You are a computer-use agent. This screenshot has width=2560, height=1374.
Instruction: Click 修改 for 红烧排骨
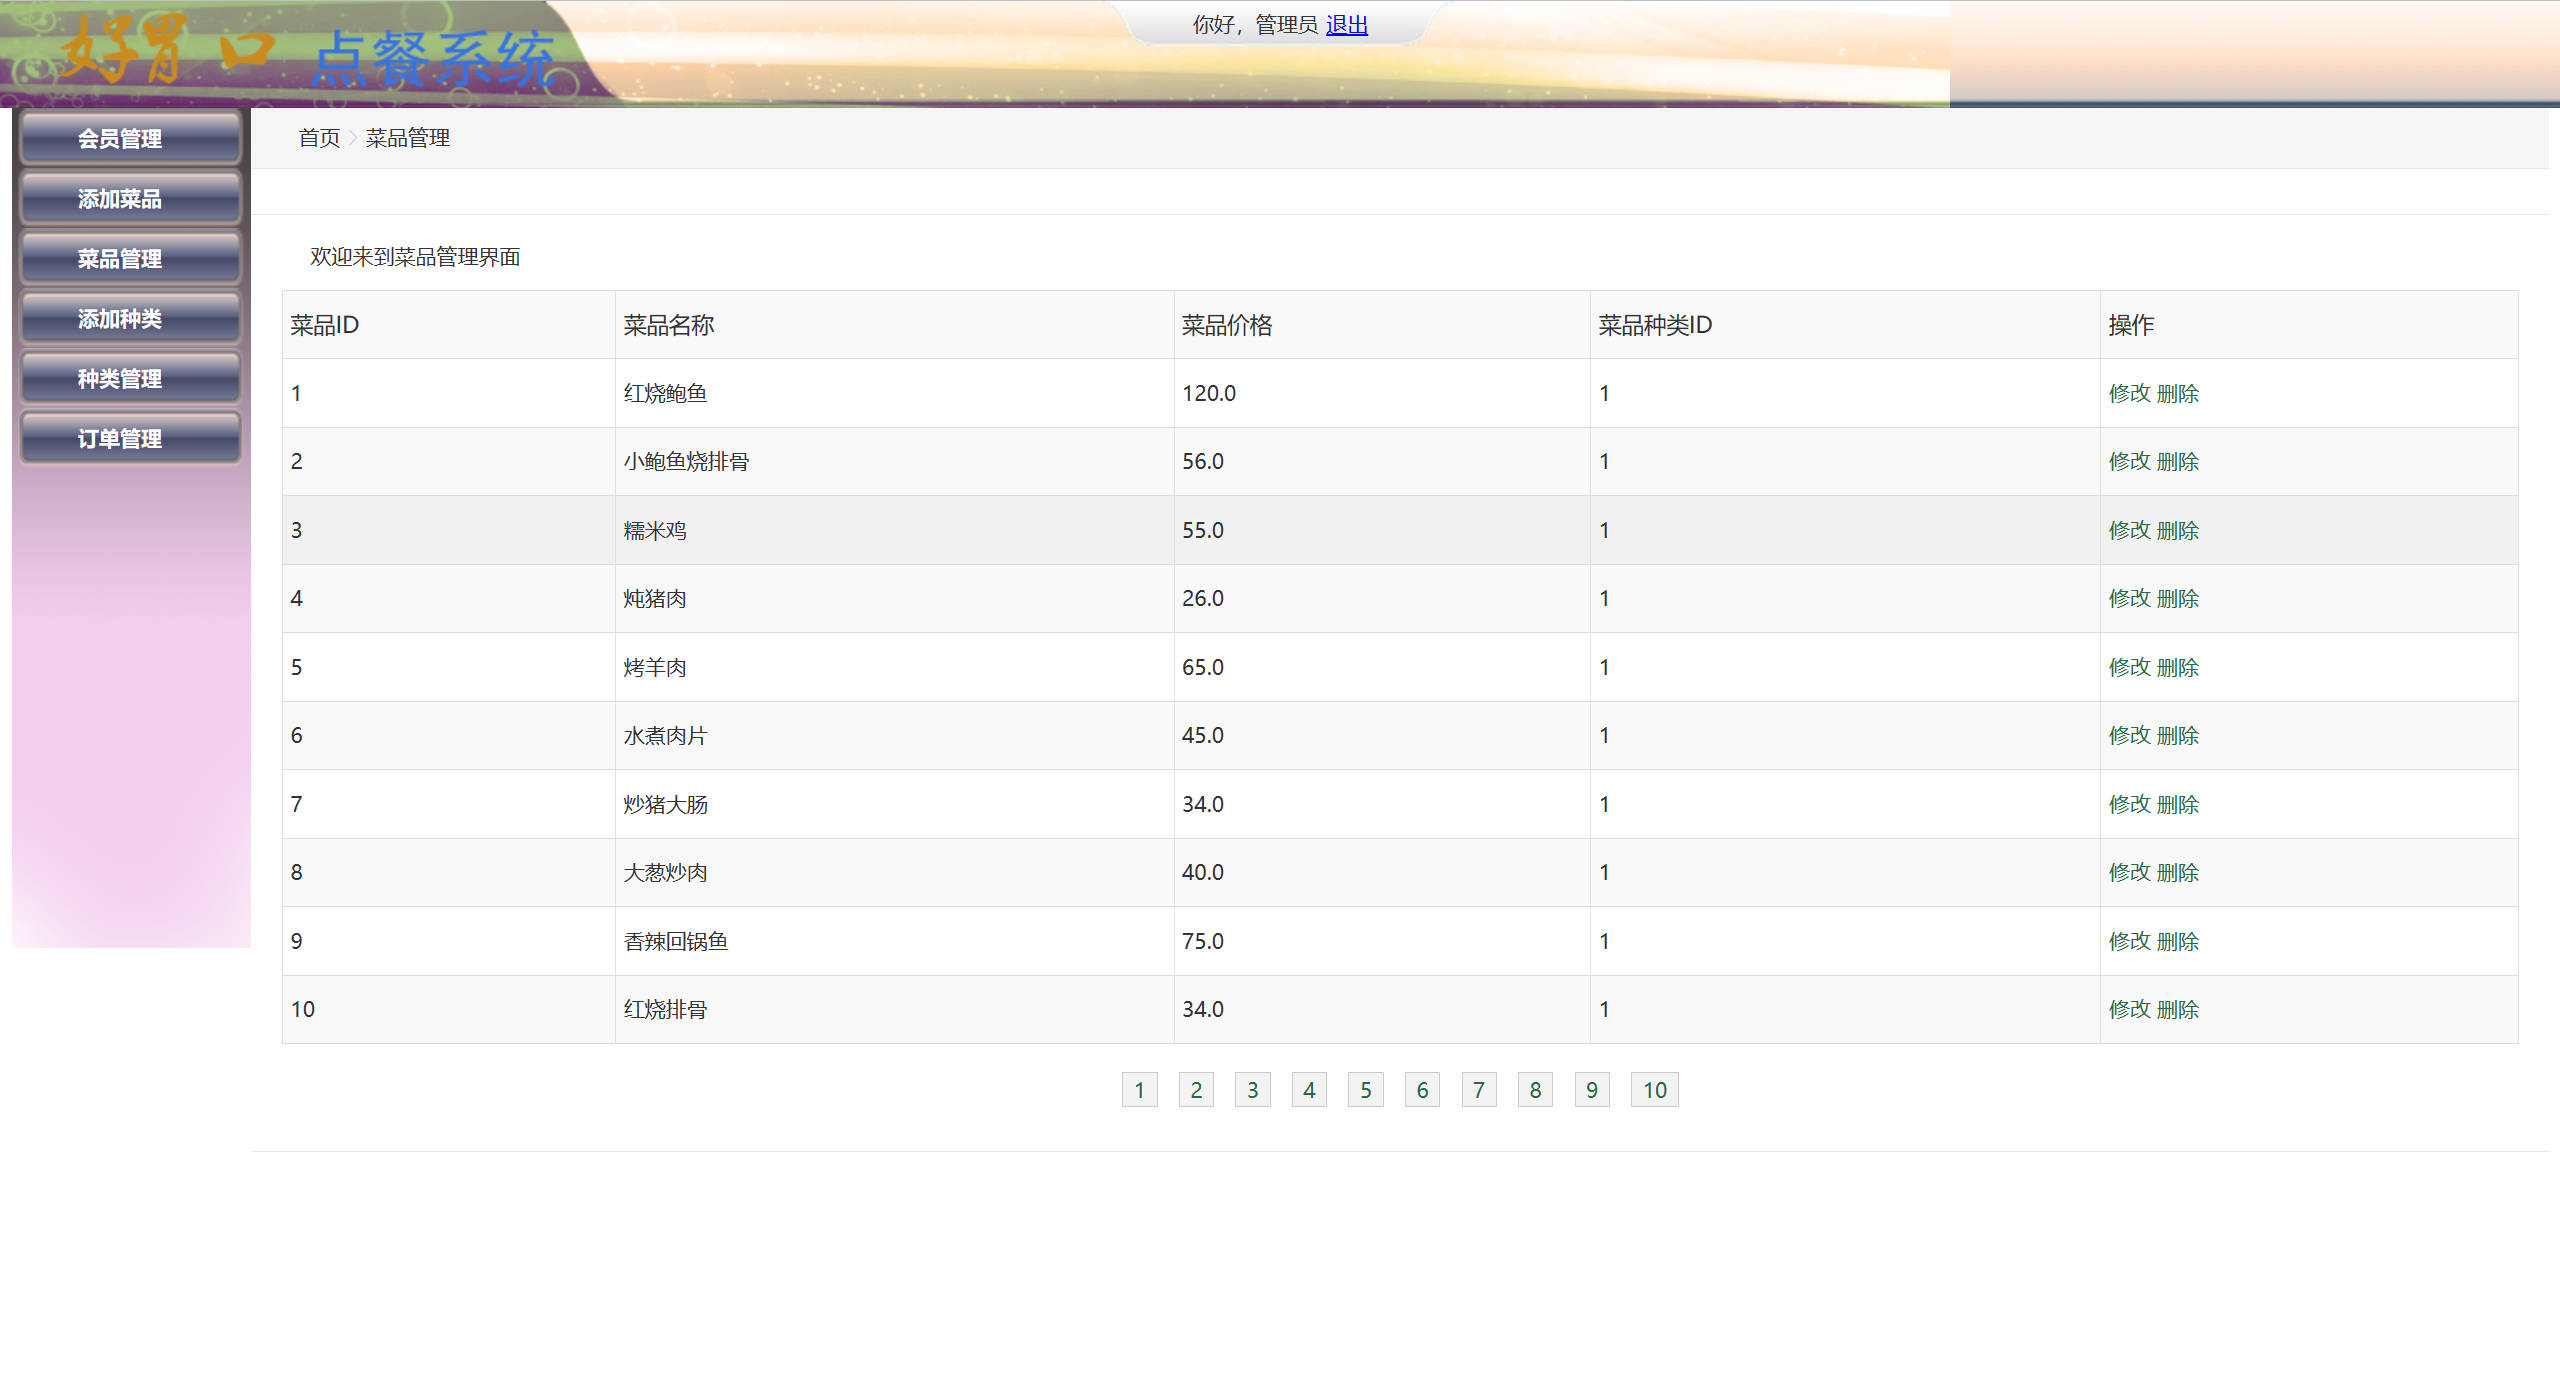click(x=2131, y=1009)
